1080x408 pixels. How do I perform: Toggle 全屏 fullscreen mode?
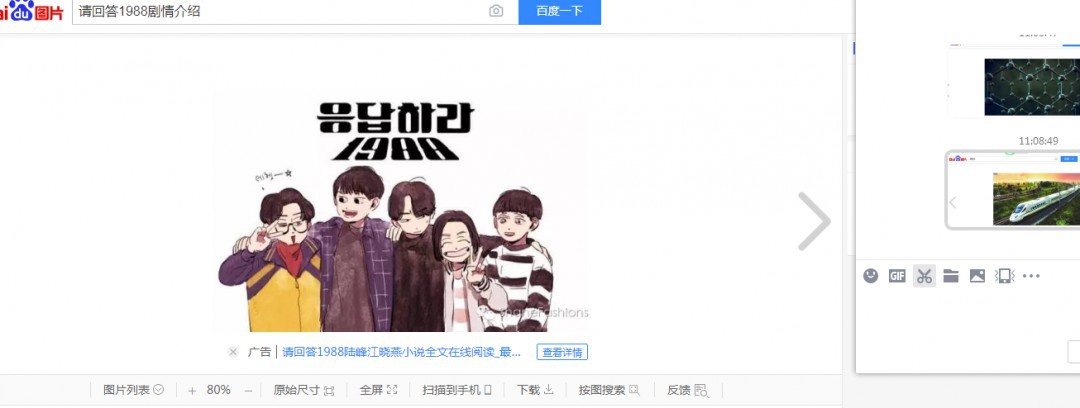tap(379, 390)
